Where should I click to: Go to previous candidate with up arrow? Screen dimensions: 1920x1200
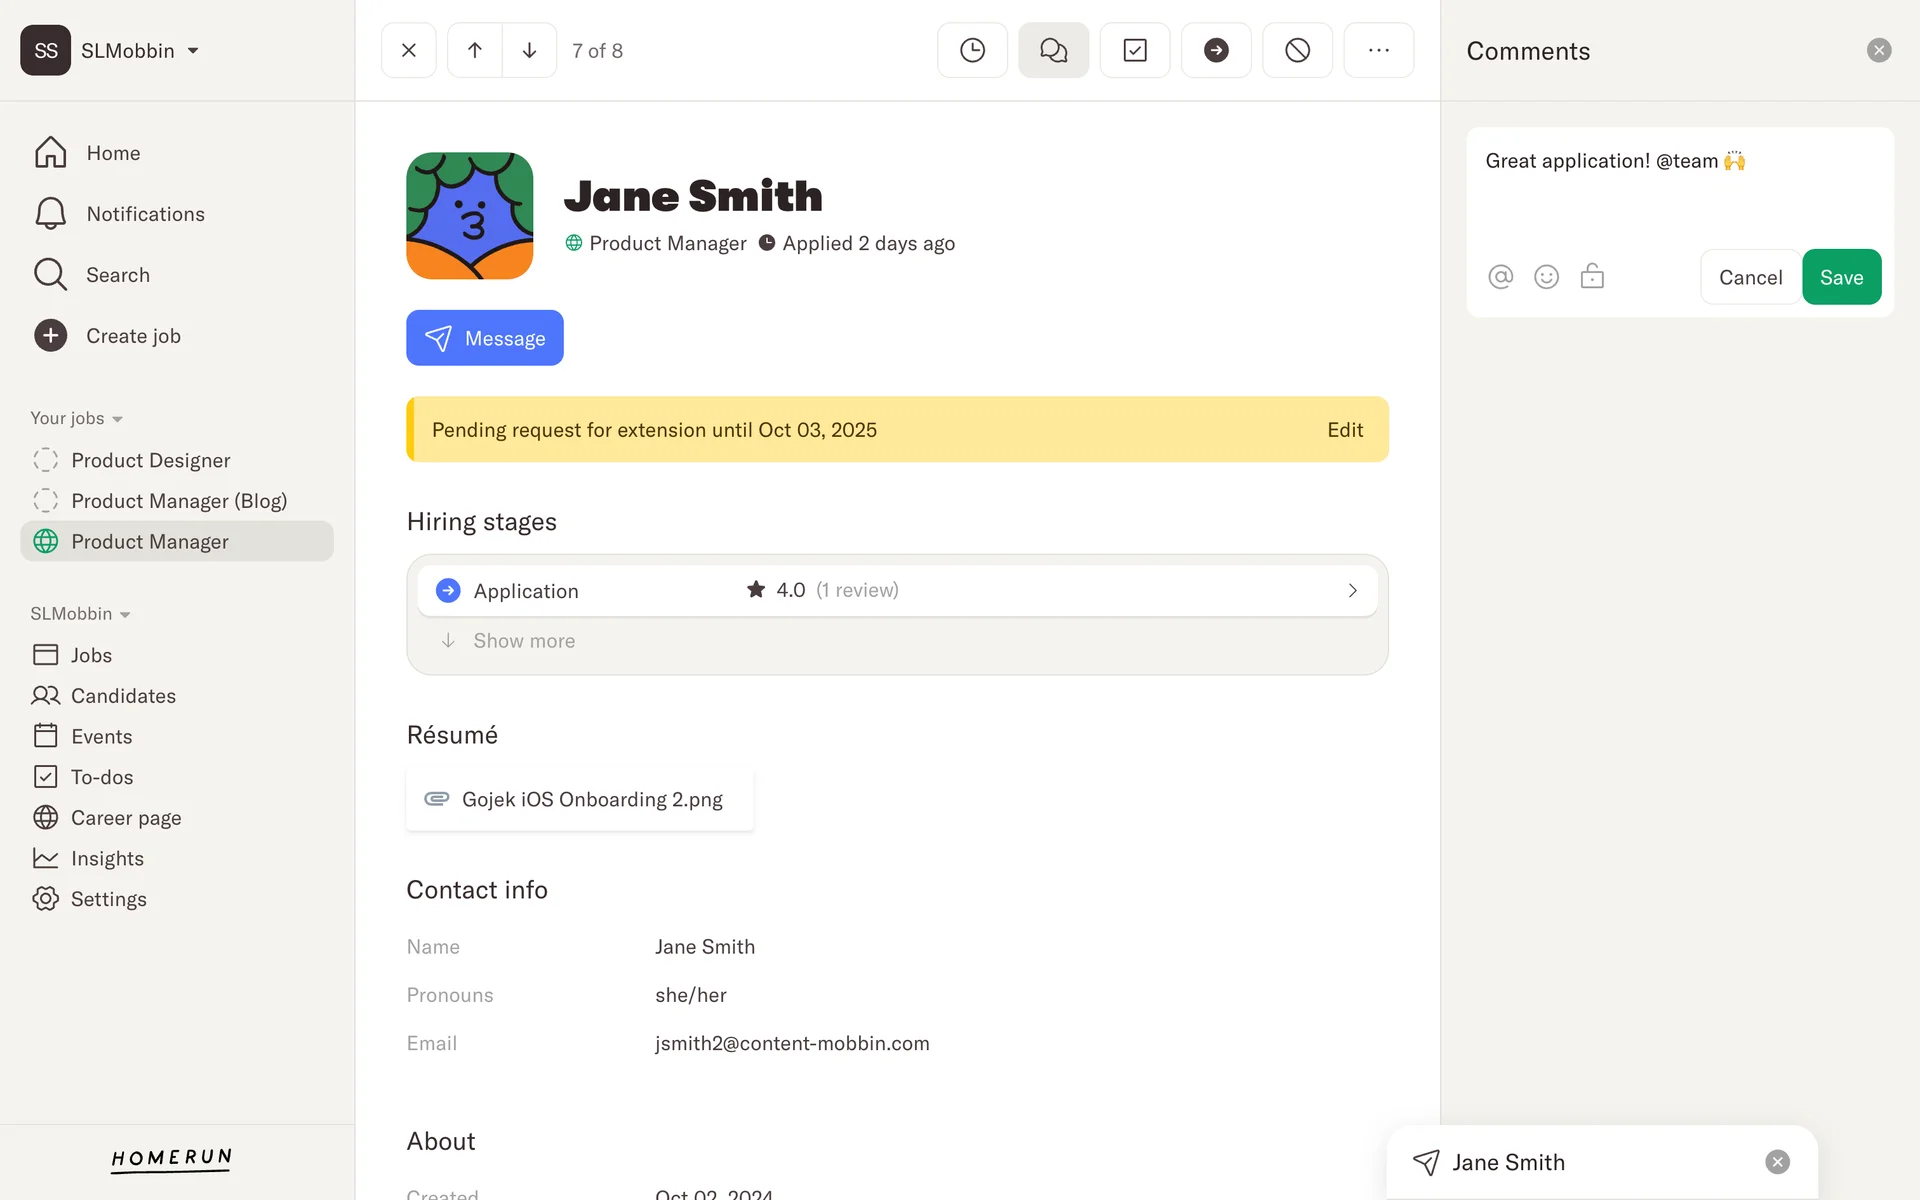tap(475, 50)
